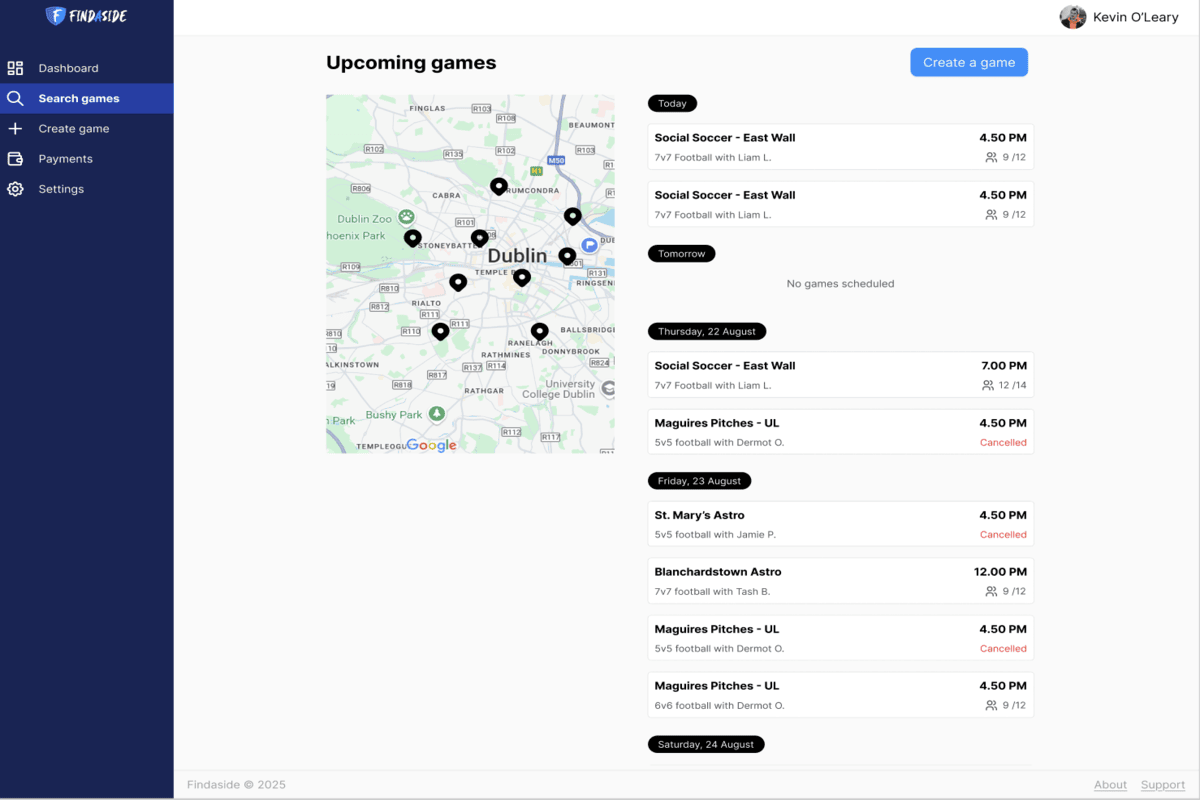Screen dimensions: 1200x800
Task: Select map pin near Ranelagh
Action: tap(539, 331)
